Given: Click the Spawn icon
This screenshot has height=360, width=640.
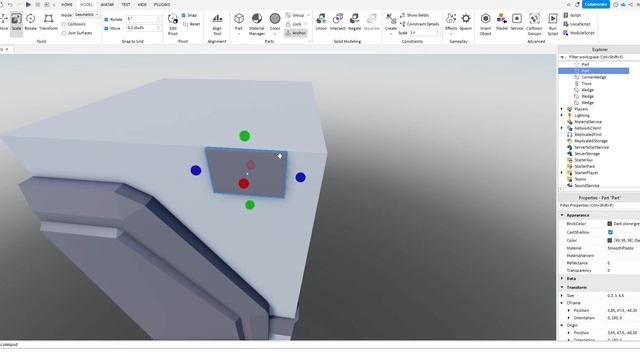Looking at the screenshot, I should pos(466,22).
